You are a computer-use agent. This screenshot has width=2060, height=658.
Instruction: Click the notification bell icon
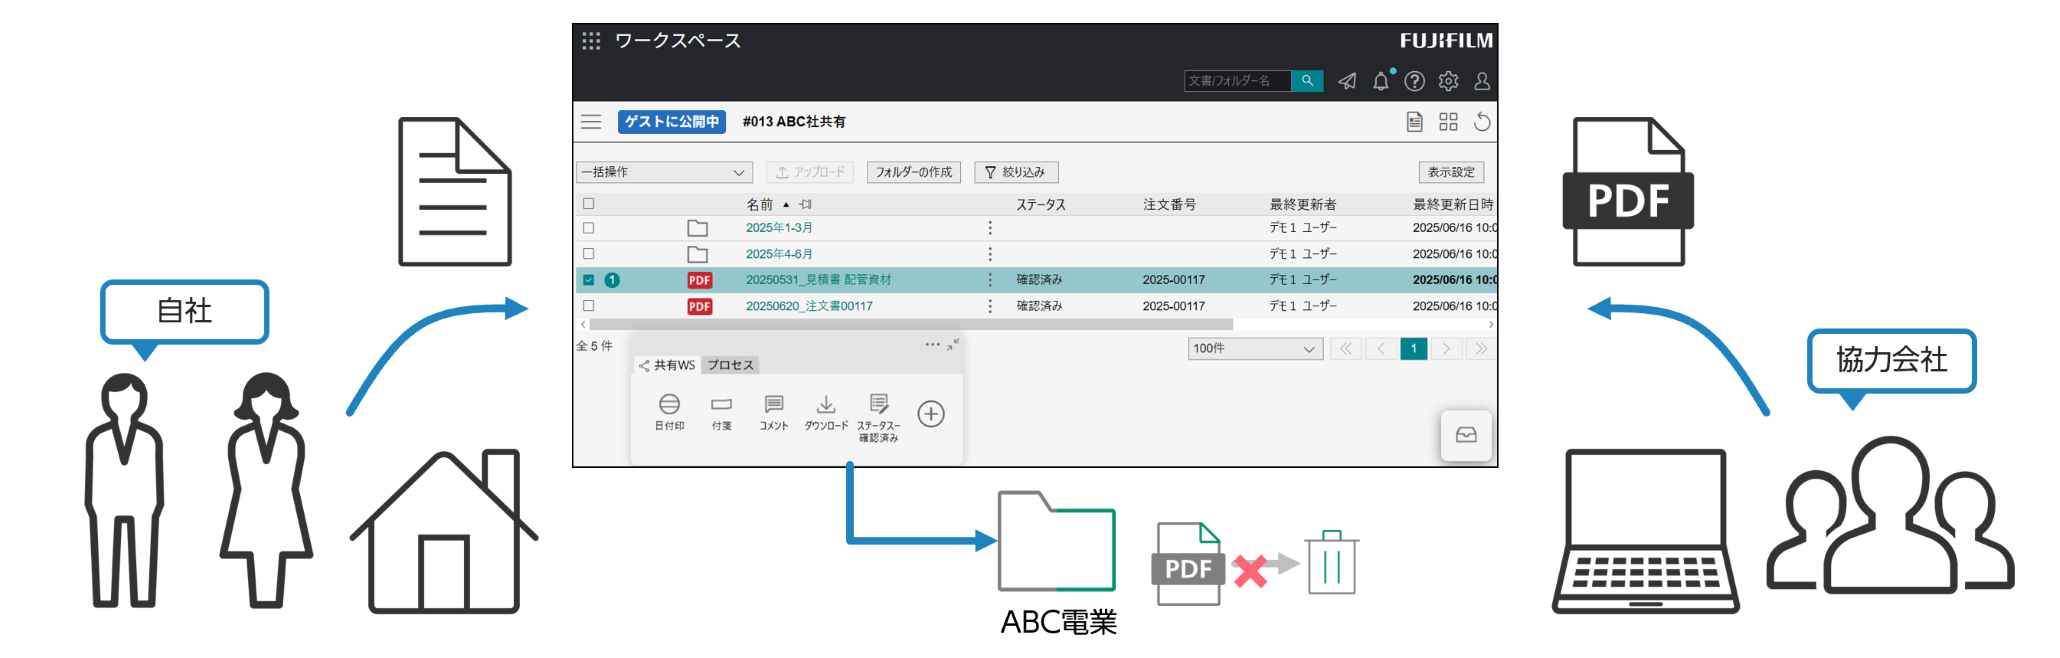[x=1381, y=81]
